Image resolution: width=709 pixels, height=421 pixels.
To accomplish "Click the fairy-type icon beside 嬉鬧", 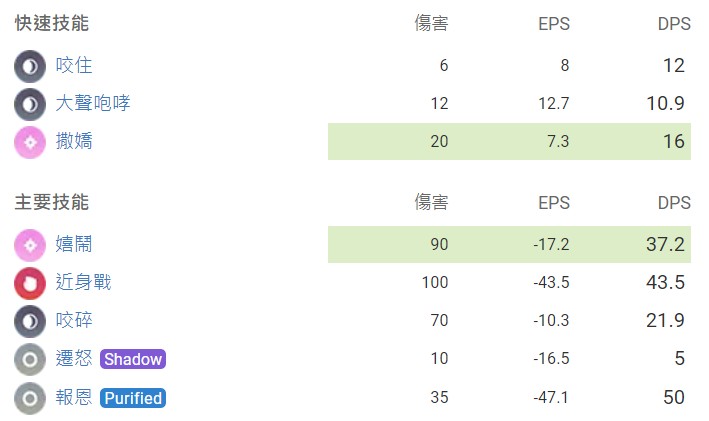I will coord(30,244).
